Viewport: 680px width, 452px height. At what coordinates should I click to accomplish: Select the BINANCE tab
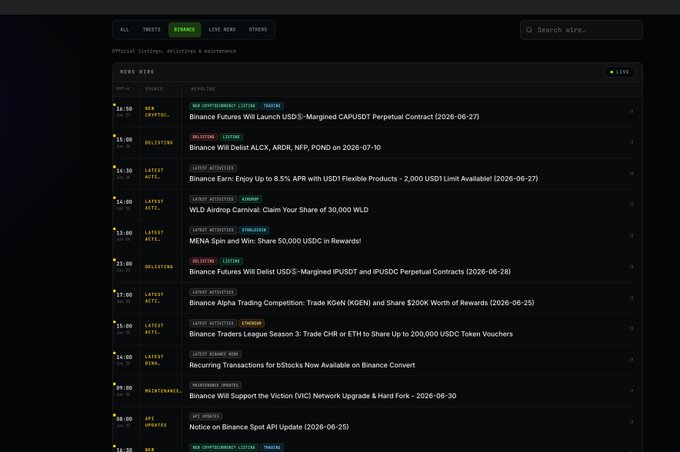pos(184,29)
